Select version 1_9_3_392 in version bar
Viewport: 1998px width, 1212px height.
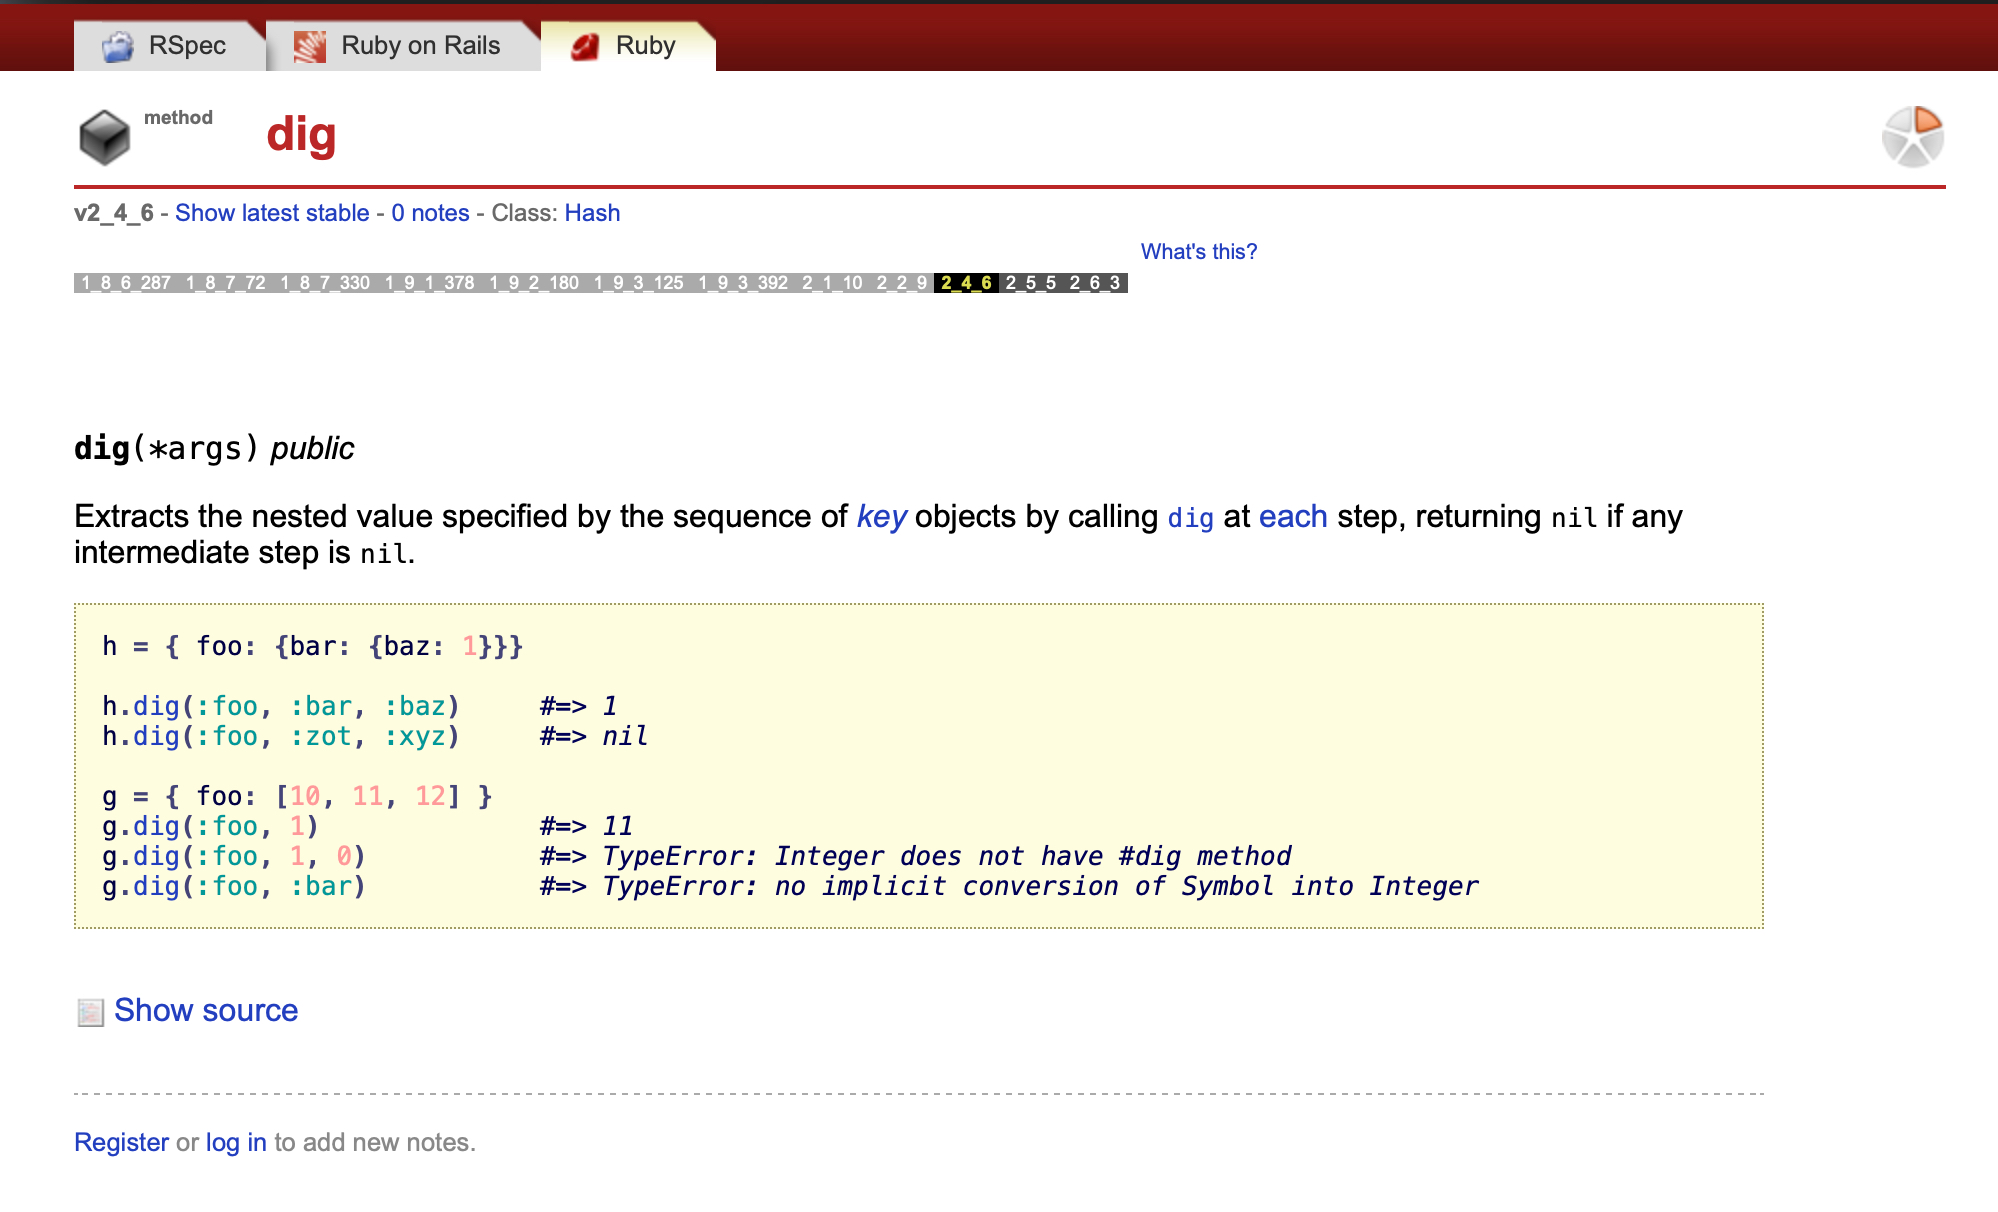[742, 283]
